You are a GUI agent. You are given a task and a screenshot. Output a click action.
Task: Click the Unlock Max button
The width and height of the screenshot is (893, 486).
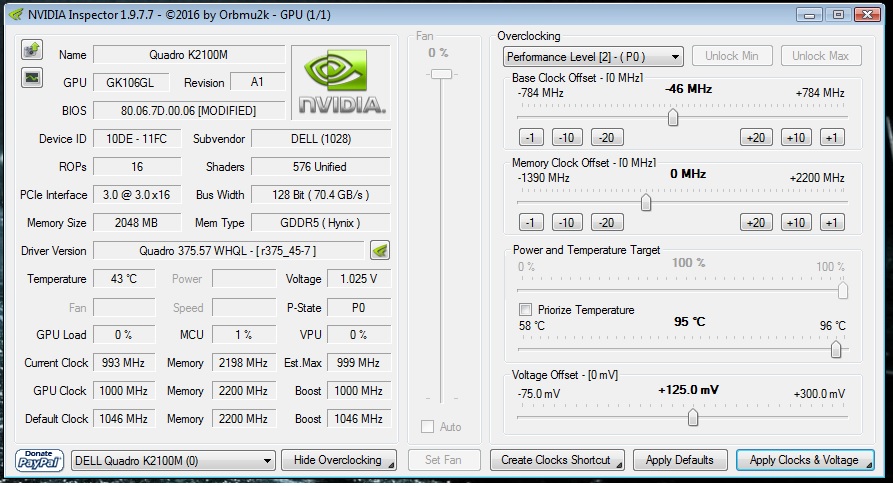tap(821, 56)
